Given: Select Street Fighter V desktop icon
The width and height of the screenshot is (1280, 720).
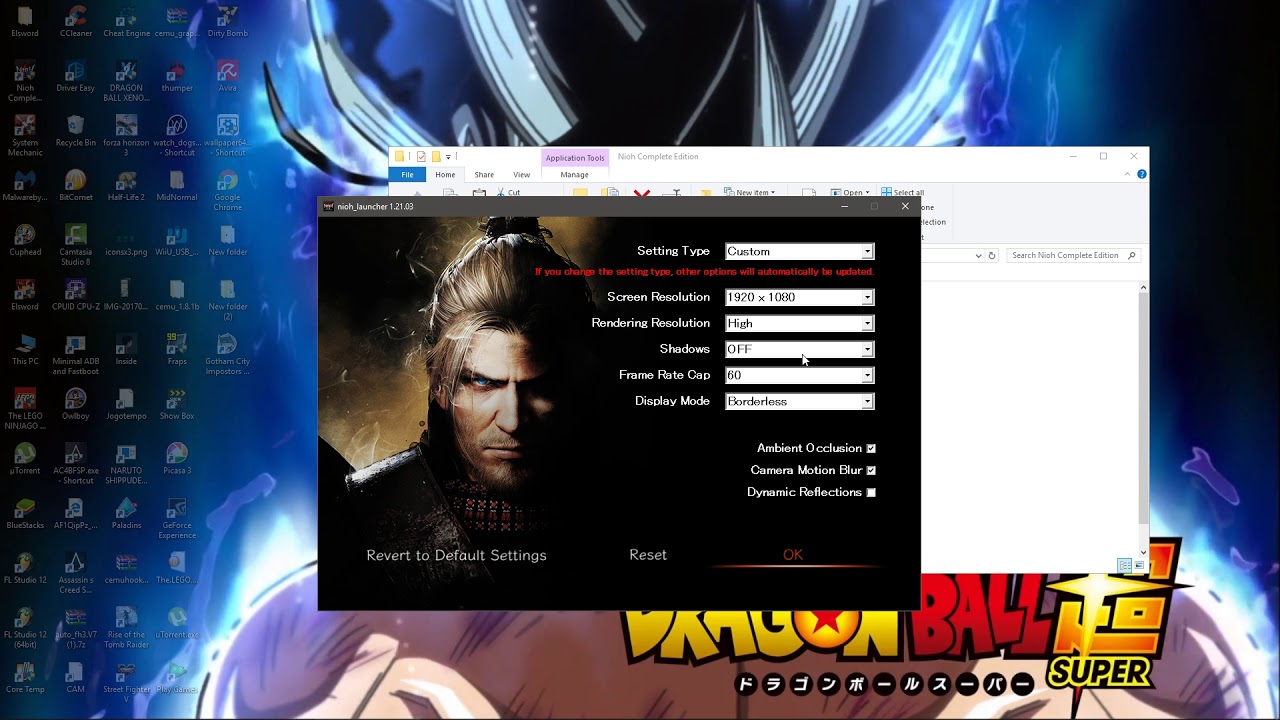Looking at the screenshot, I should 126,683.
